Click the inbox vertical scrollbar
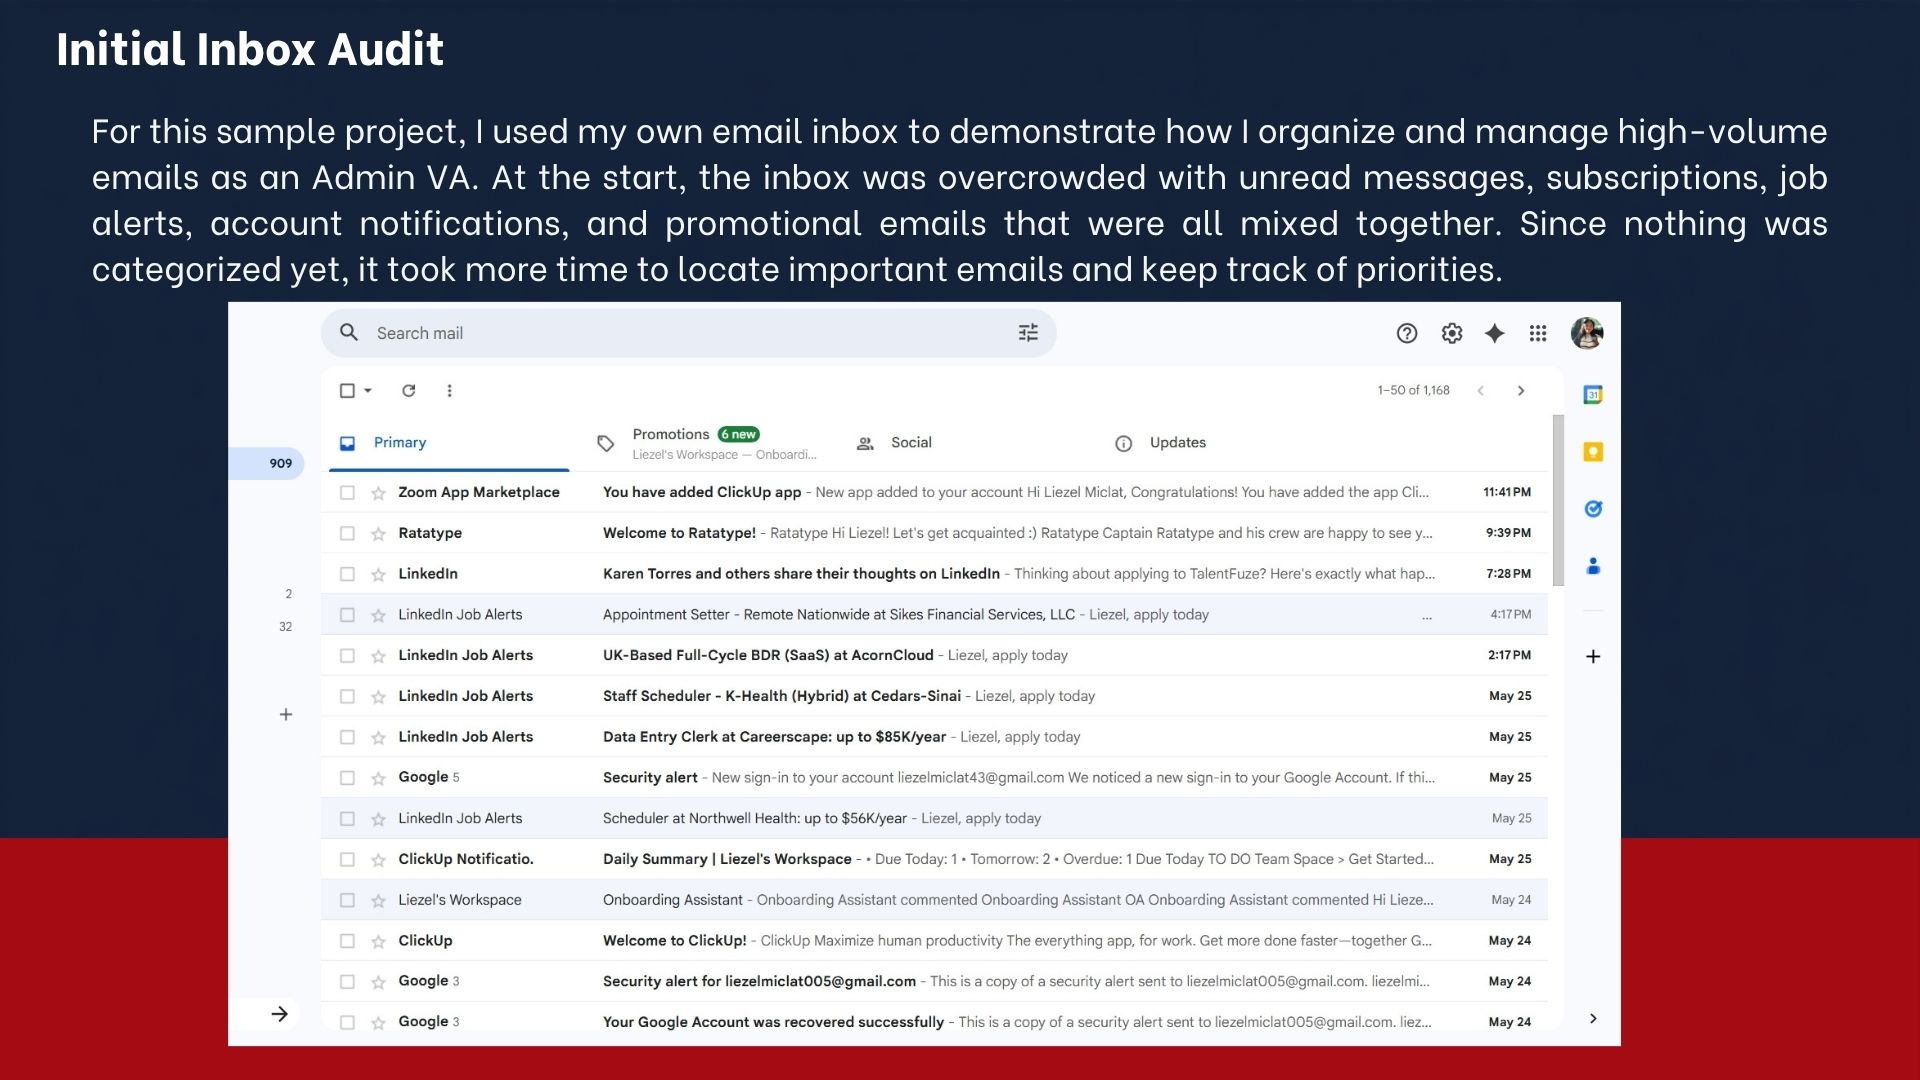 tap(1558, 500)
